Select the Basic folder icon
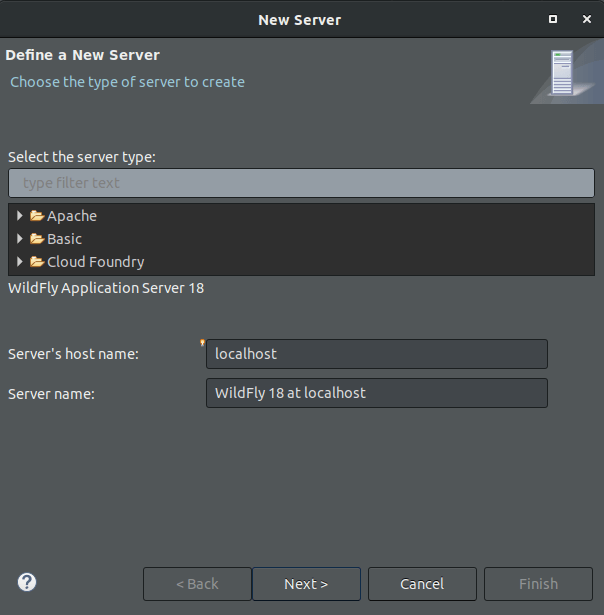604x615 pixels. 37,239
